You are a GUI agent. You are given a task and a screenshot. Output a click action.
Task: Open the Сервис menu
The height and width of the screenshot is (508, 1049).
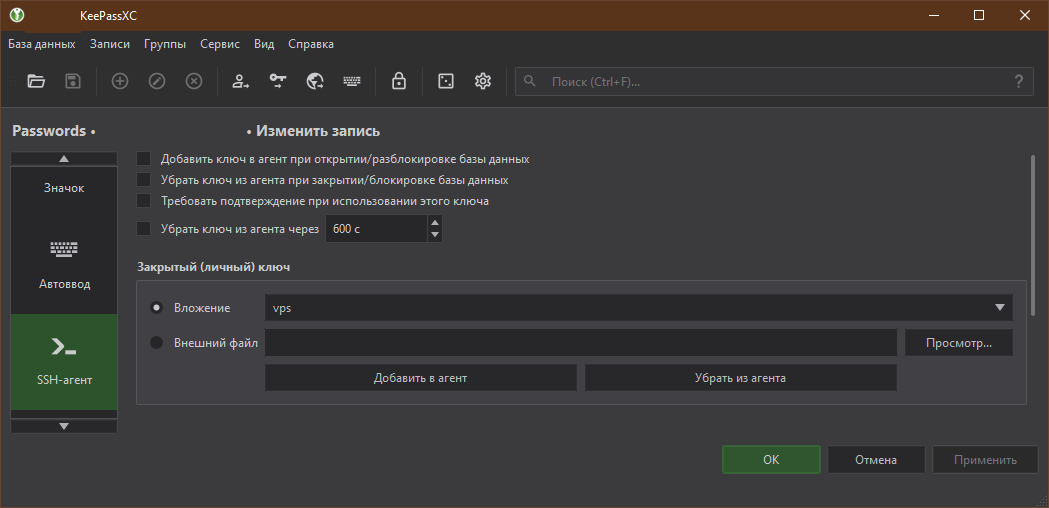[x=219, y=44]
